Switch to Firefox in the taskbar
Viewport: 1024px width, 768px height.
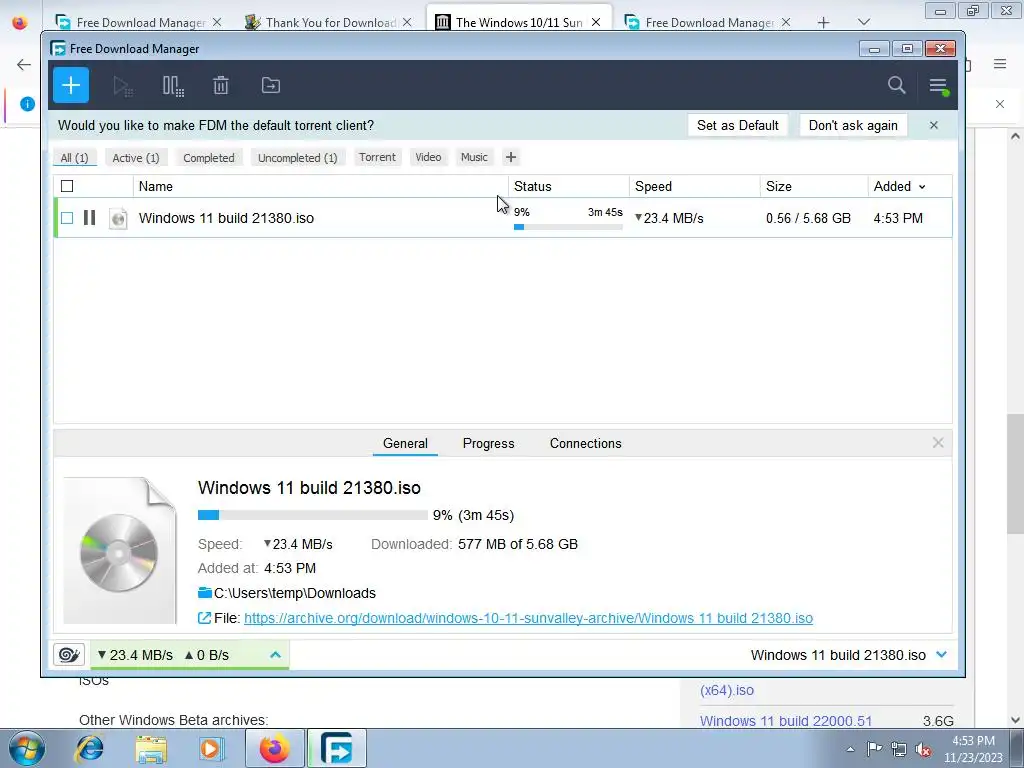click(275, 748)
